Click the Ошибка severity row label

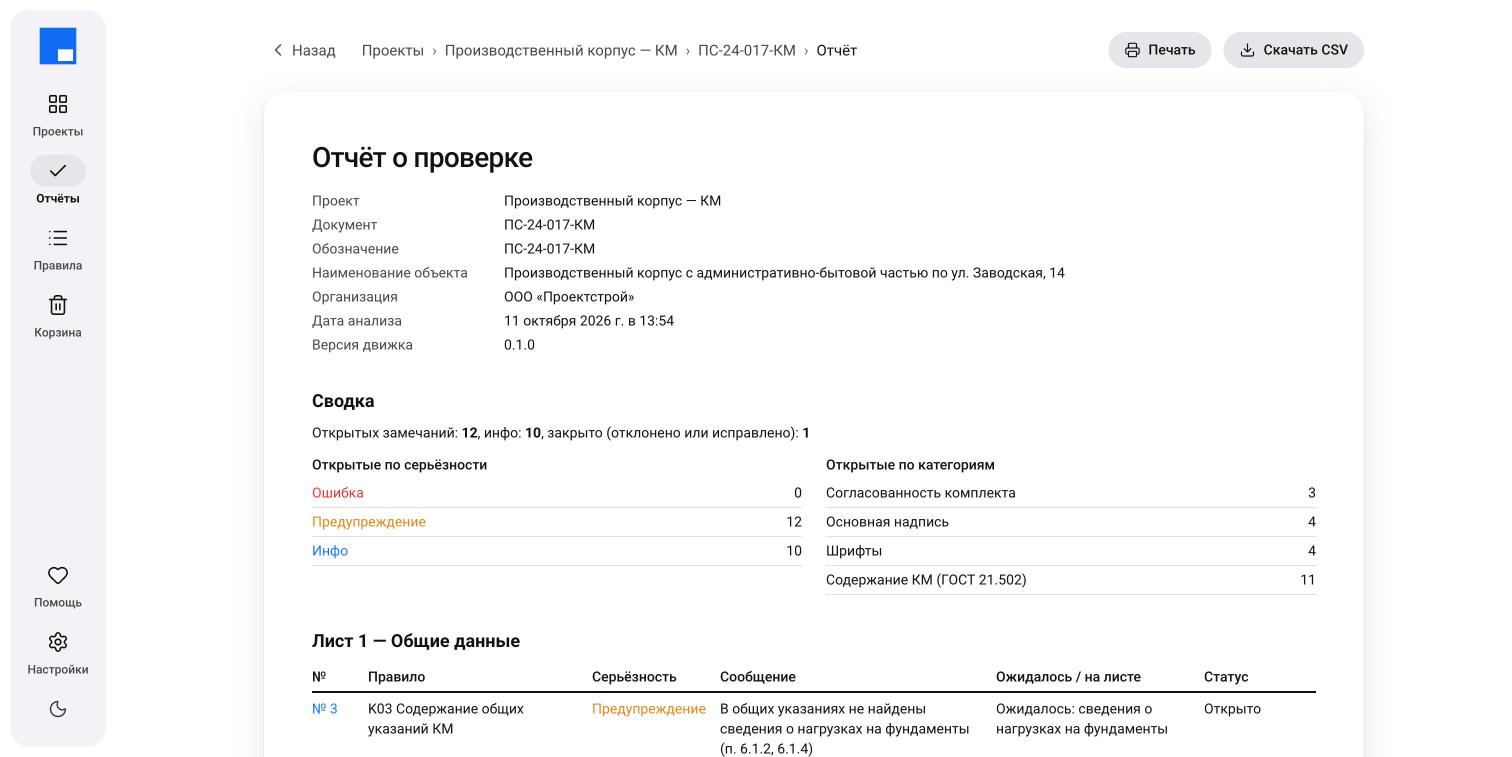[x=338, y=493]
